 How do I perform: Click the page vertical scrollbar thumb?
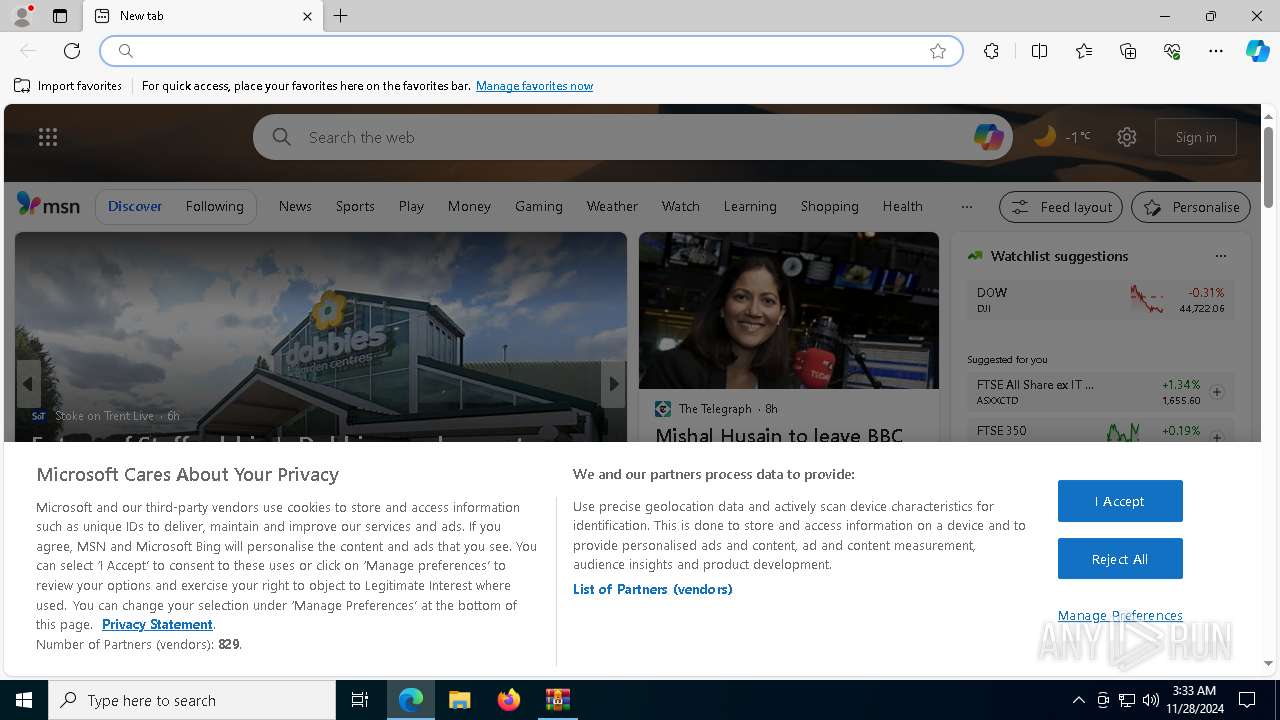(x=1268, y=165)
